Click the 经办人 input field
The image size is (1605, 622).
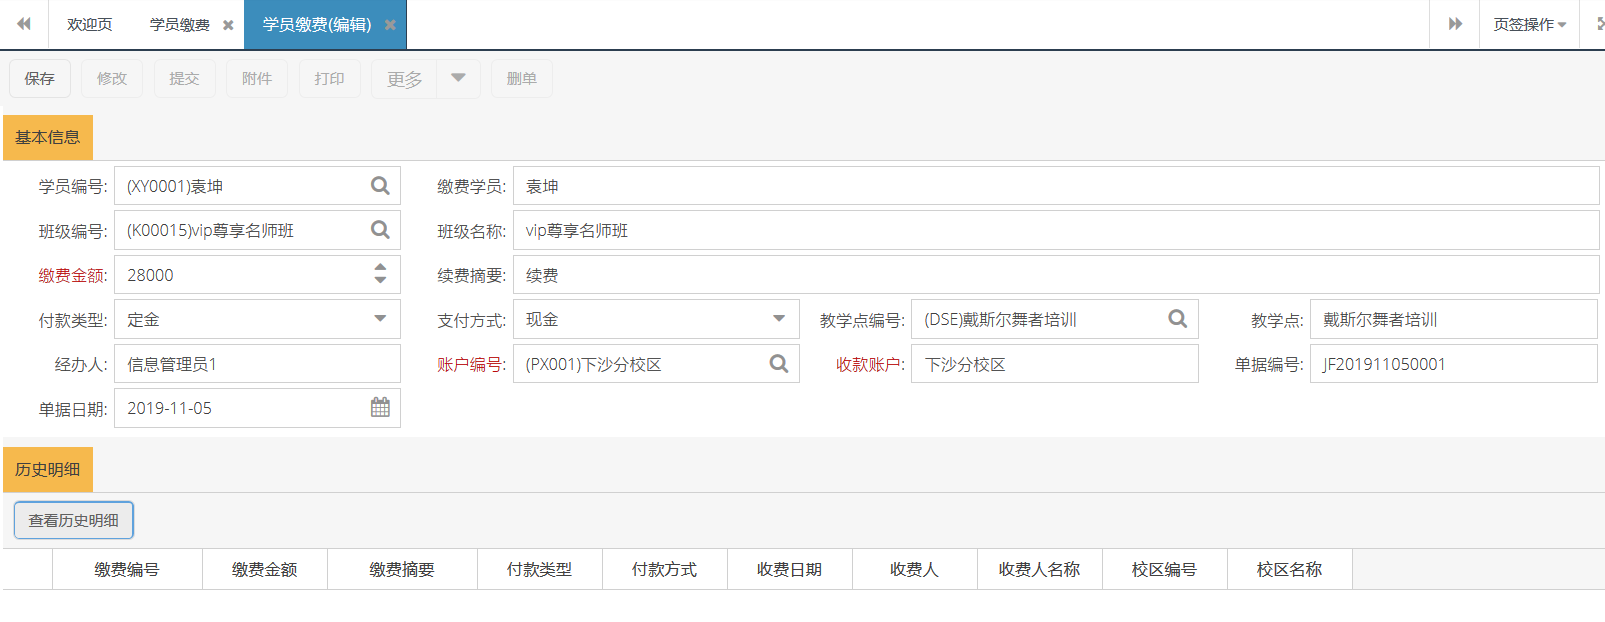257,364
